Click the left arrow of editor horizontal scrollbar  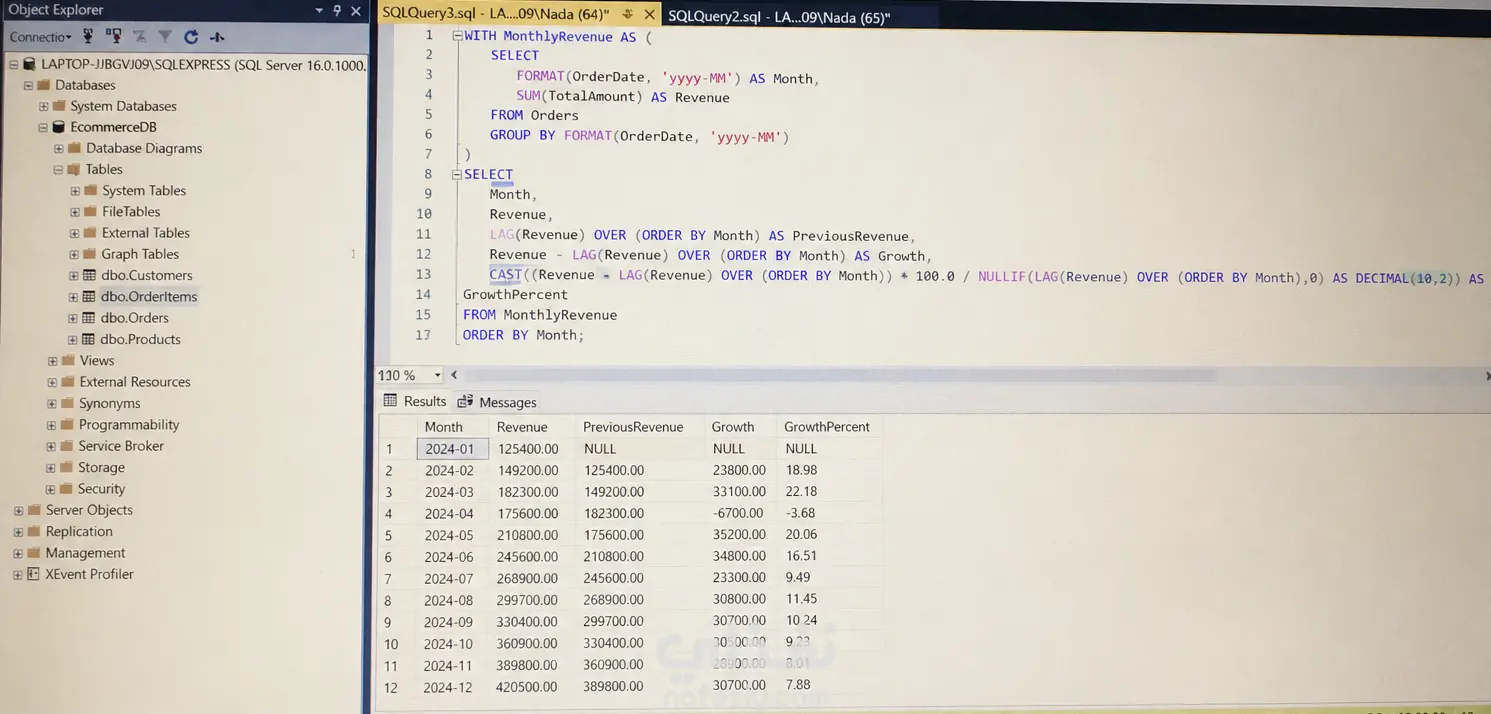tap(454, 375)
